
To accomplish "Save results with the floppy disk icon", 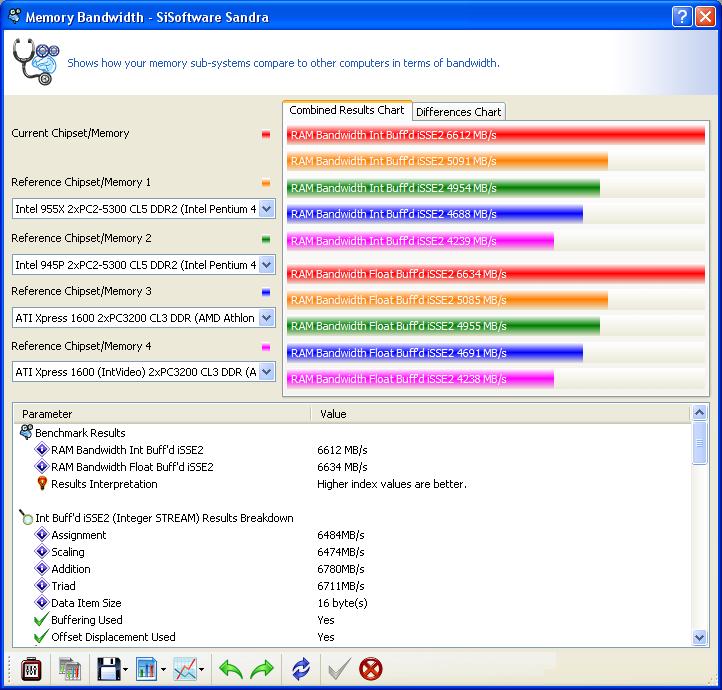I will pyautogui.click(x=109, y=669).
